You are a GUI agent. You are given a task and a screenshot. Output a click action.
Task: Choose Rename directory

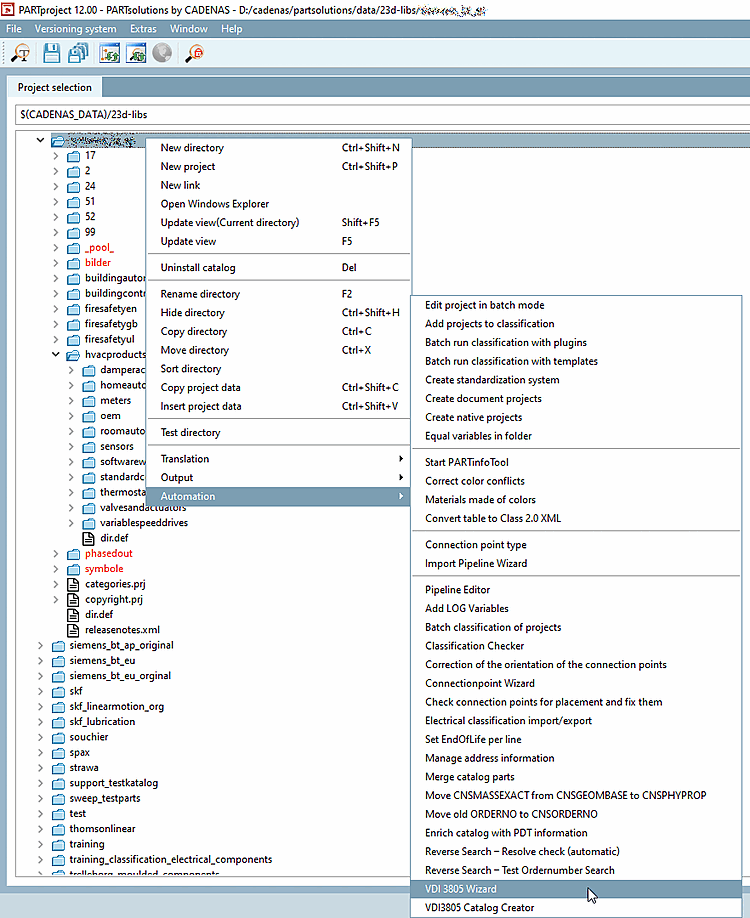(x=279, y=294)
